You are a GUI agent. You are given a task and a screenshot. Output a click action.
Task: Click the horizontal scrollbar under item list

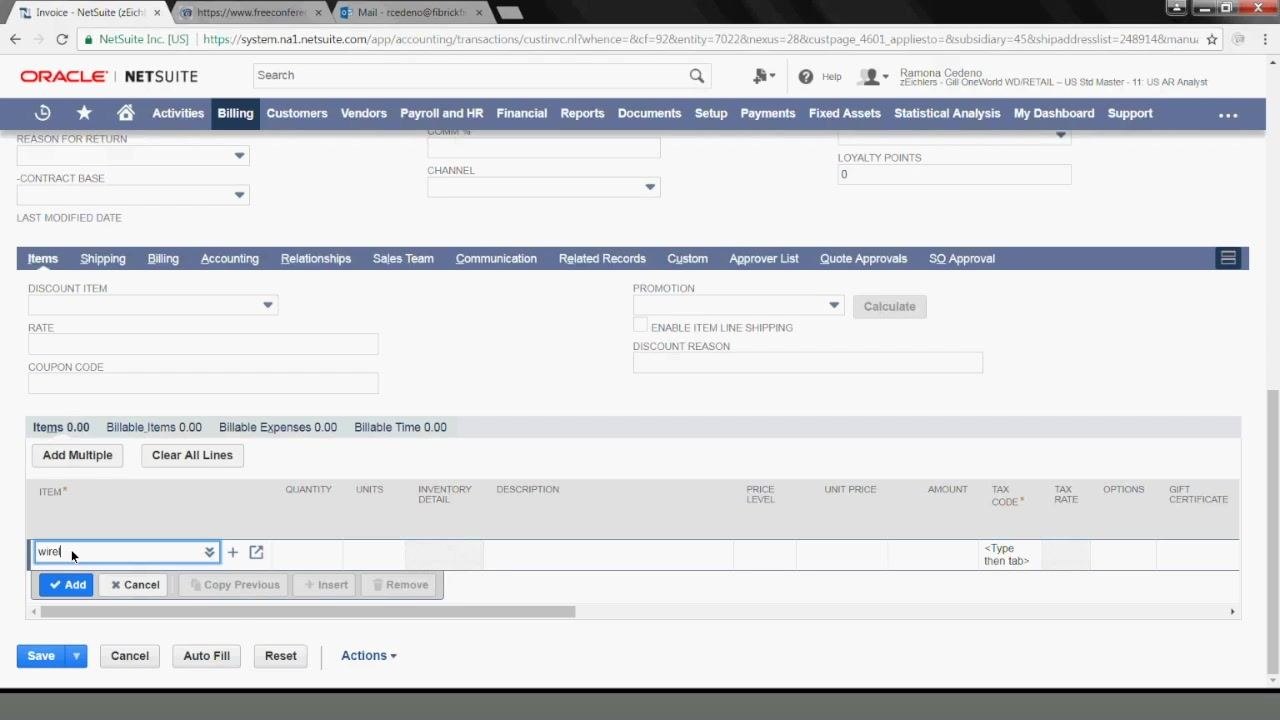(308, 612)
